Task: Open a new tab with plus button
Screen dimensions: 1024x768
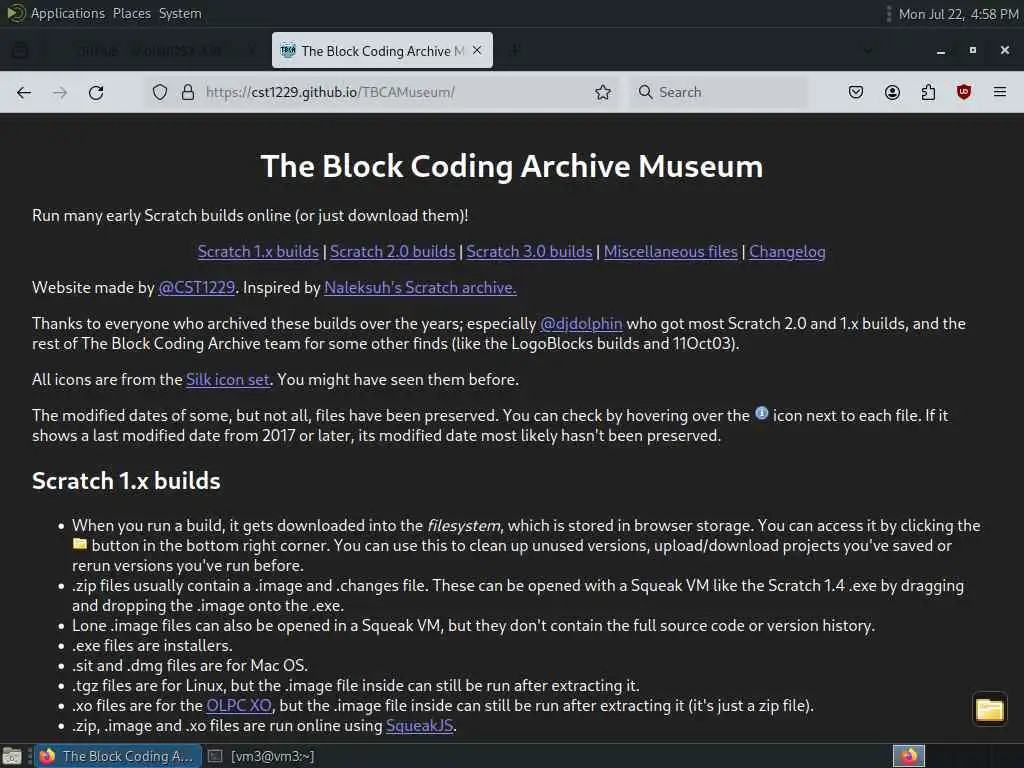Action: (x=515, y=50)
